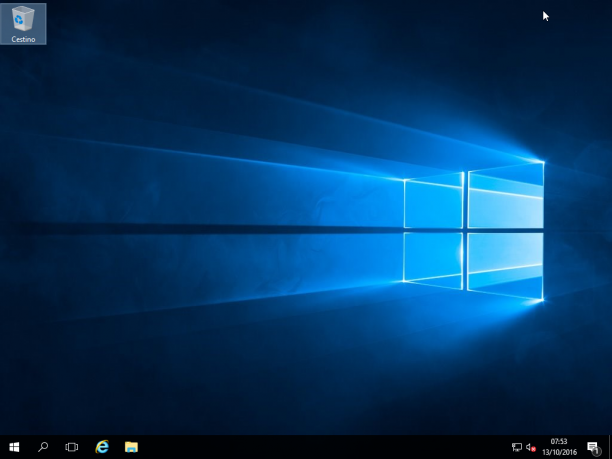
Task: Launch Internet Explorer from the taskbar
Action: pos(102,447)
